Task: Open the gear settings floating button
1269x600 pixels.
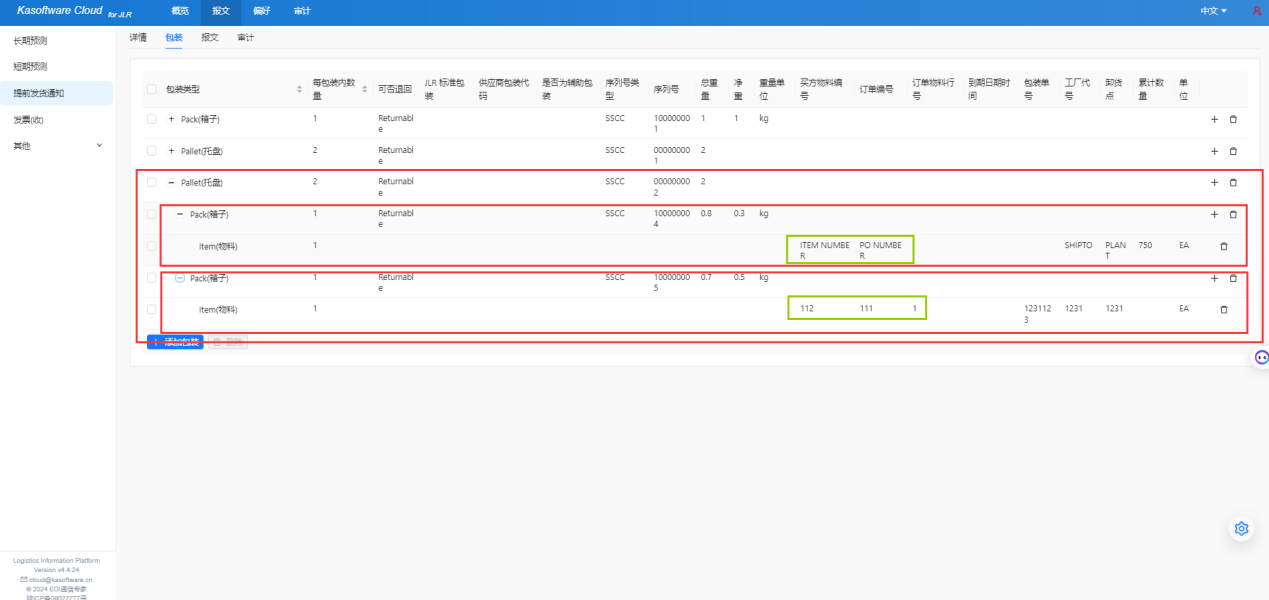Action: (1241, 528)
